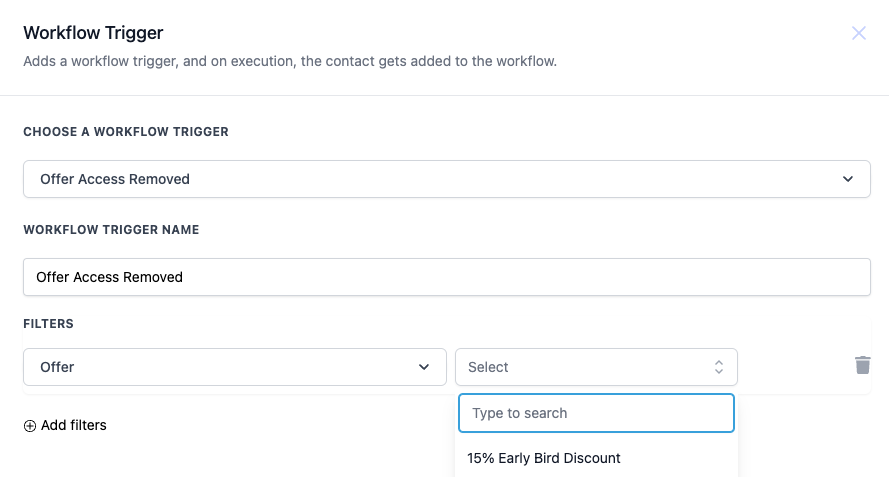Click the Workflow Trigger dialog title
The height and width of the screenshot is (477, 889).
pos(93,33)
